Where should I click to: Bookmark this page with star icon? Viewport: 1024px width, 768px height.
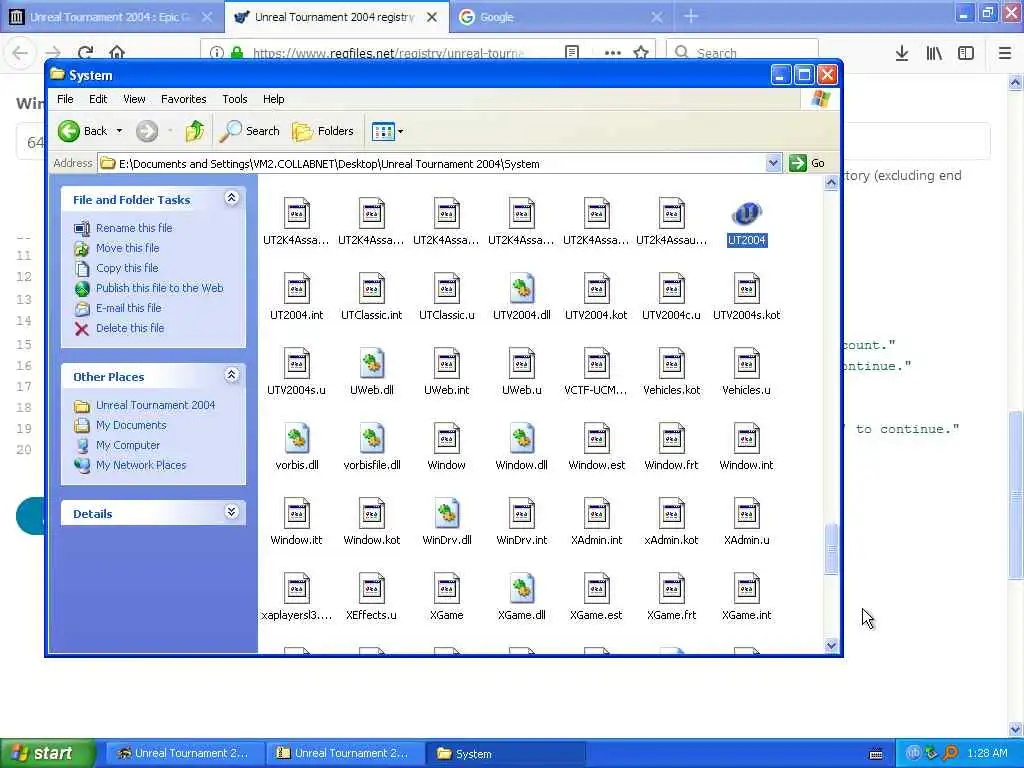click(x=641, y=52)
